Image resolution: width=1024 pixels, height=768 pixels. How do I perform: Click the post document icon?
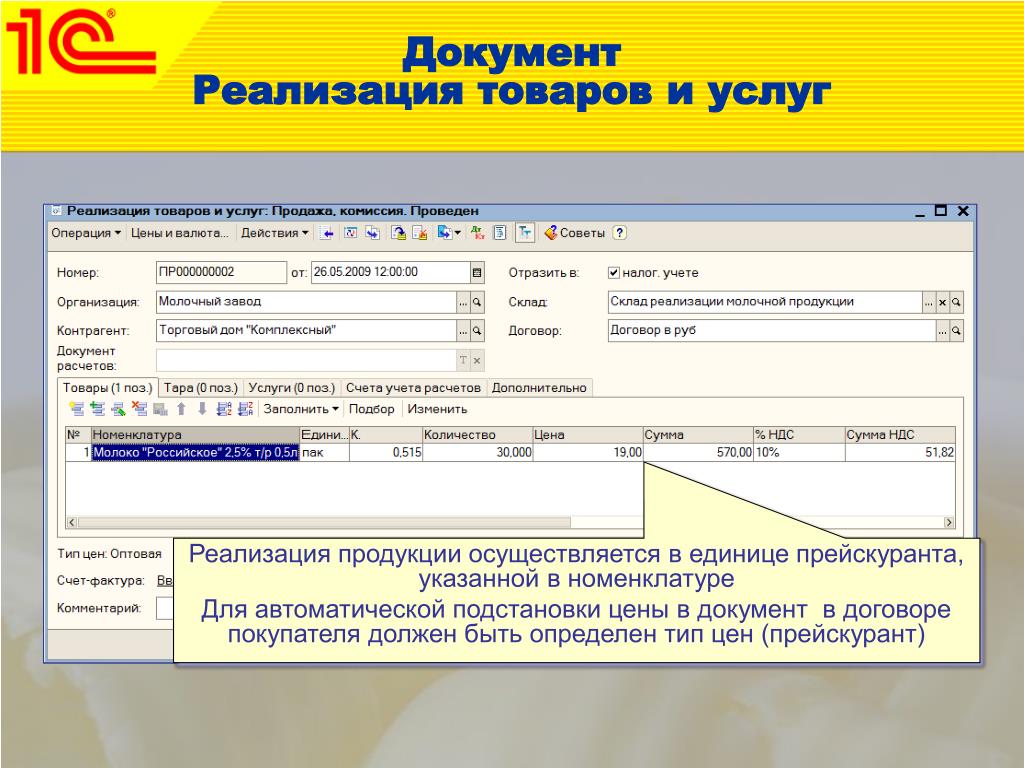point(398,233)
